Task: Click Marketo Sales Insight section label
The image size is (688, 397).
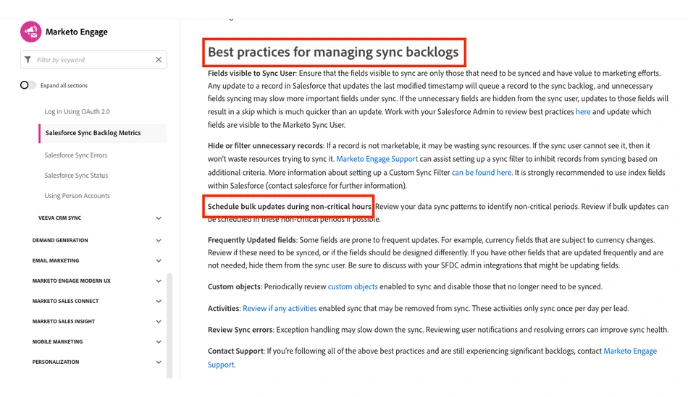Action: pos(64,321)
